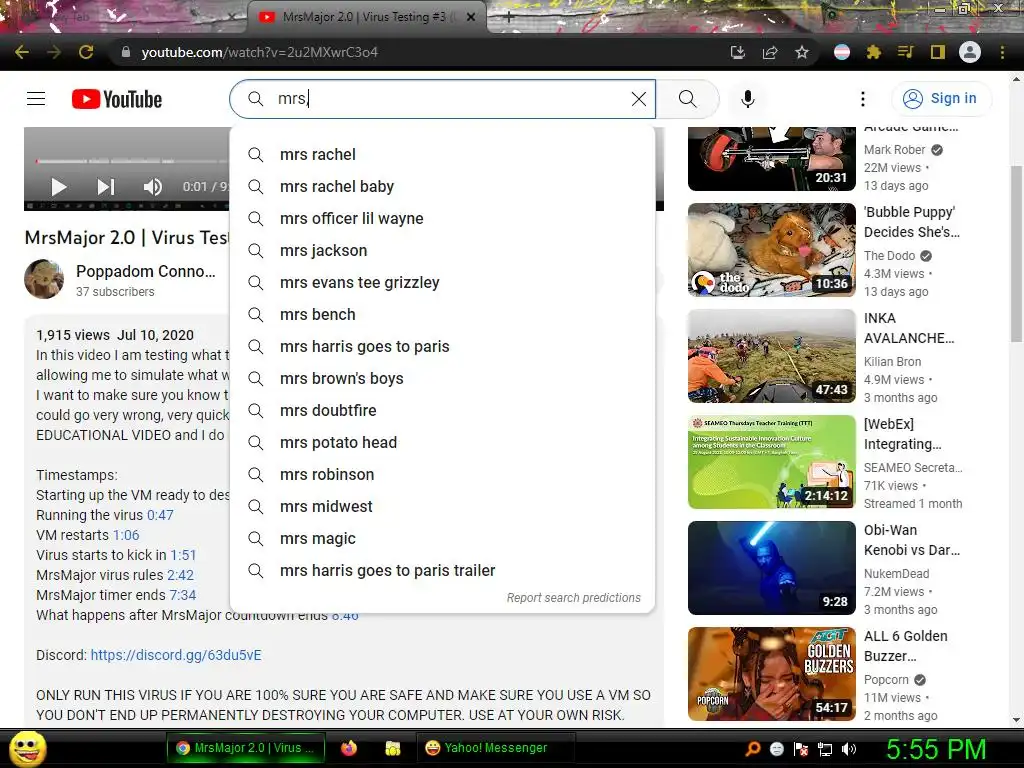The image size is (1024, 768).
Task: Open browser extensions puzzle icon
Action: (x=874, y=52)
